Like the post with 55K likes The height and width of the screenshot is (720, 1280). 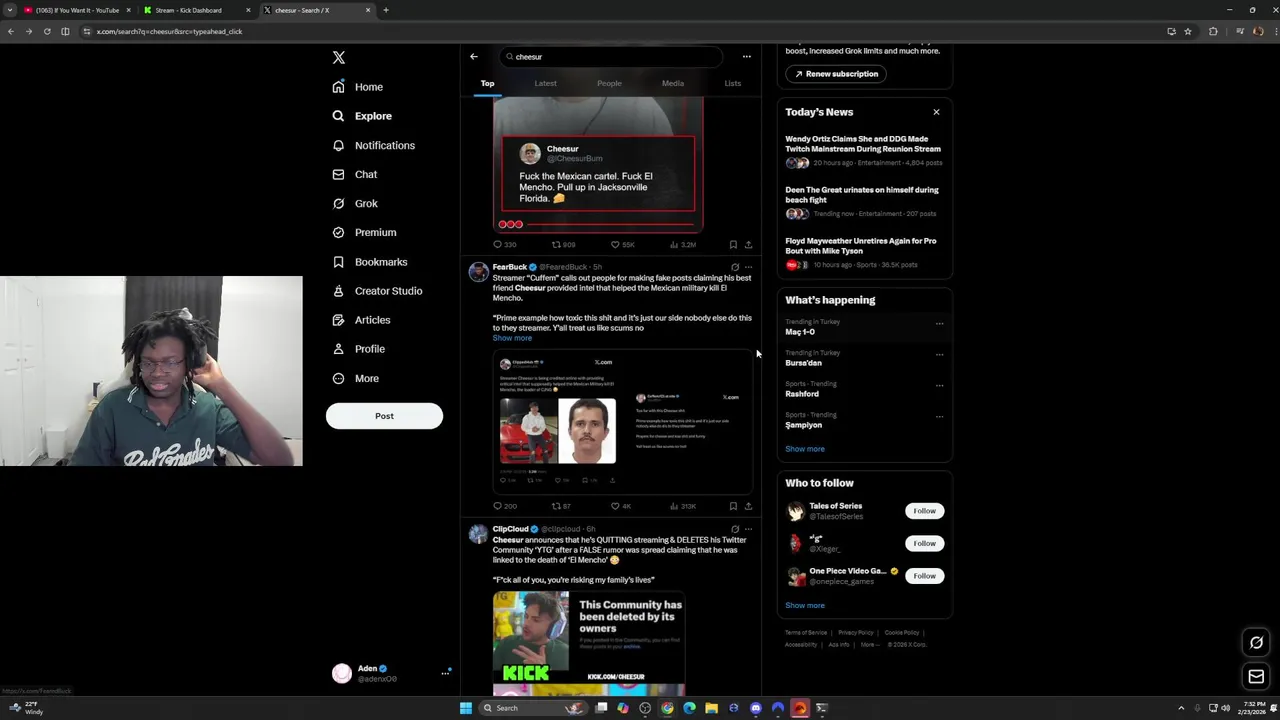pyautogui.click(x=623, y=245)
